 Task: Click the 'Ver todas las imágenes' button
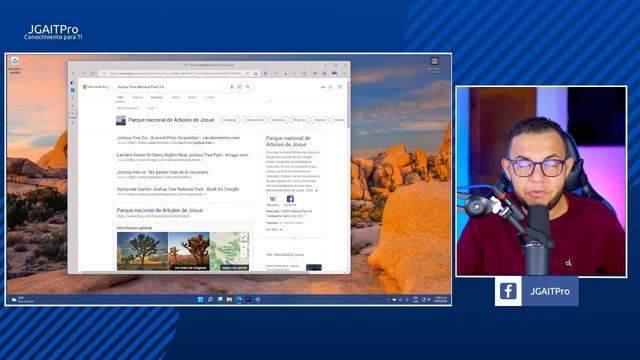tap(191, 268)
